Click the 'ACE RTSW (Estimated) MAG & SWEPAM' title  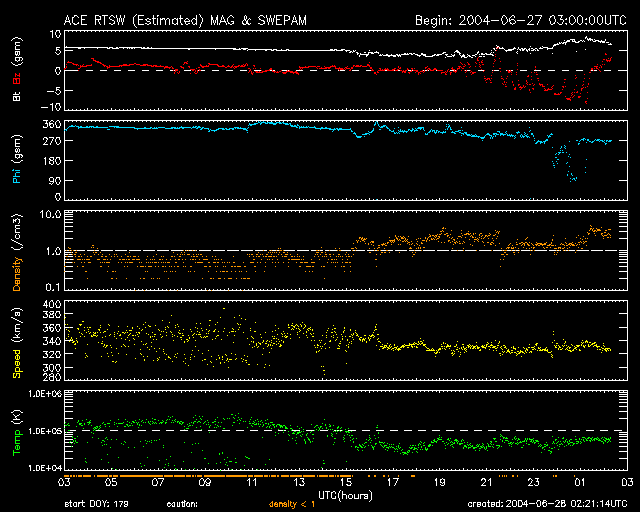click(185, 20)
